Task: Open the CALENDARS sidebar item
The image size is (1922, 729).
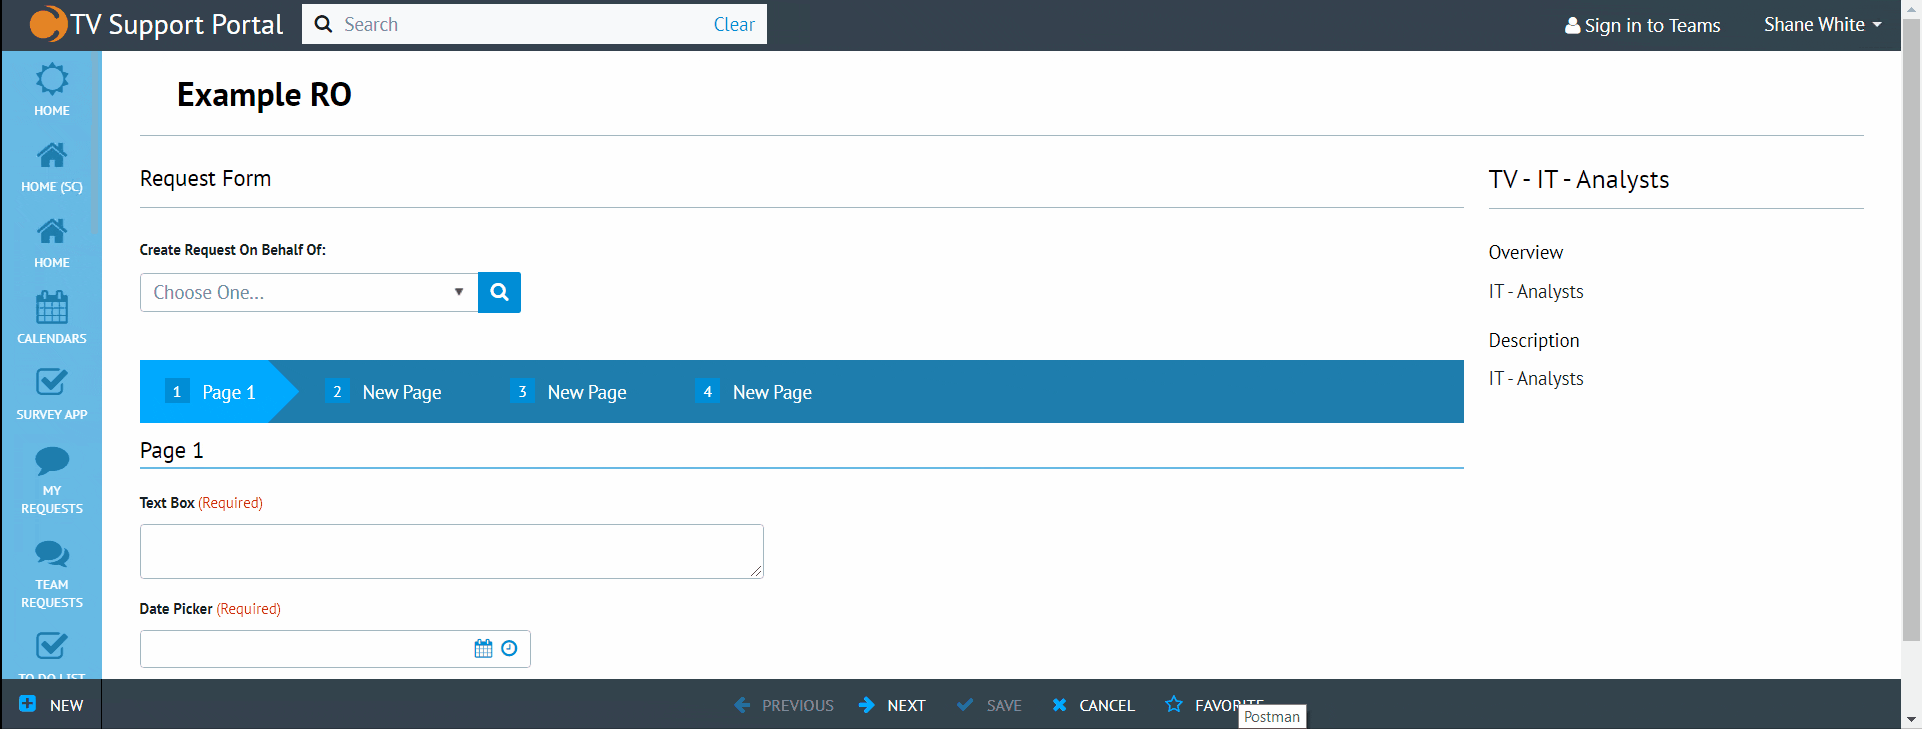Action: (x=52, y=318)
